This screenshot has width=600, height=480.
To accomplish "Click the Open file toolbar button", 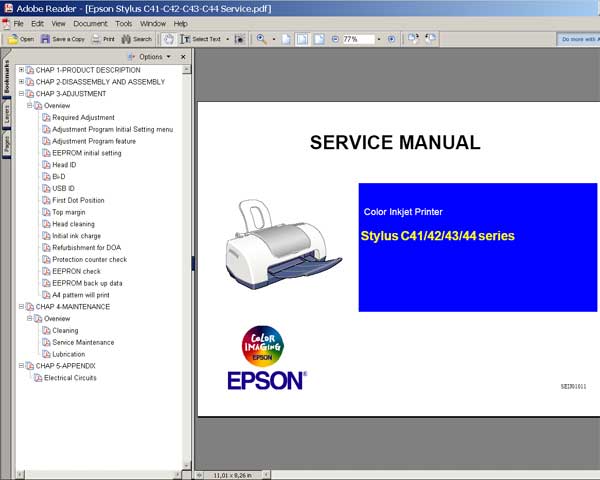I will click(20, 39).
